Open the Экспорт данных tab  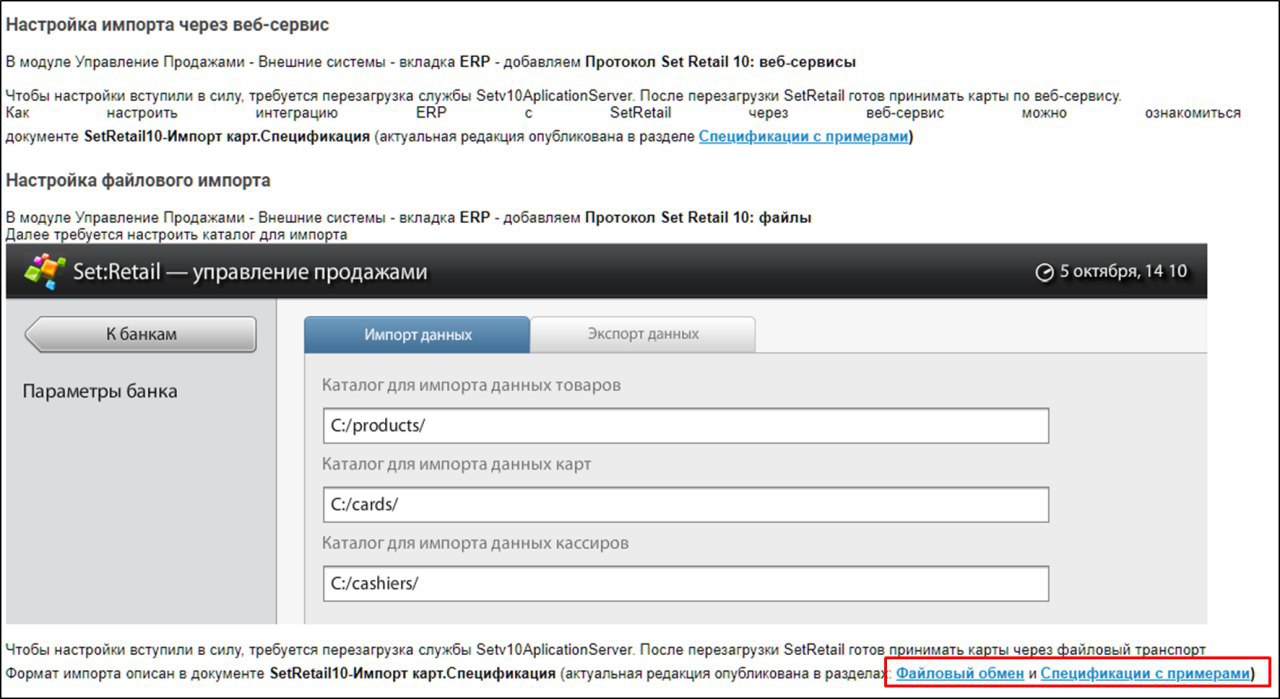[x=643, y=334]
